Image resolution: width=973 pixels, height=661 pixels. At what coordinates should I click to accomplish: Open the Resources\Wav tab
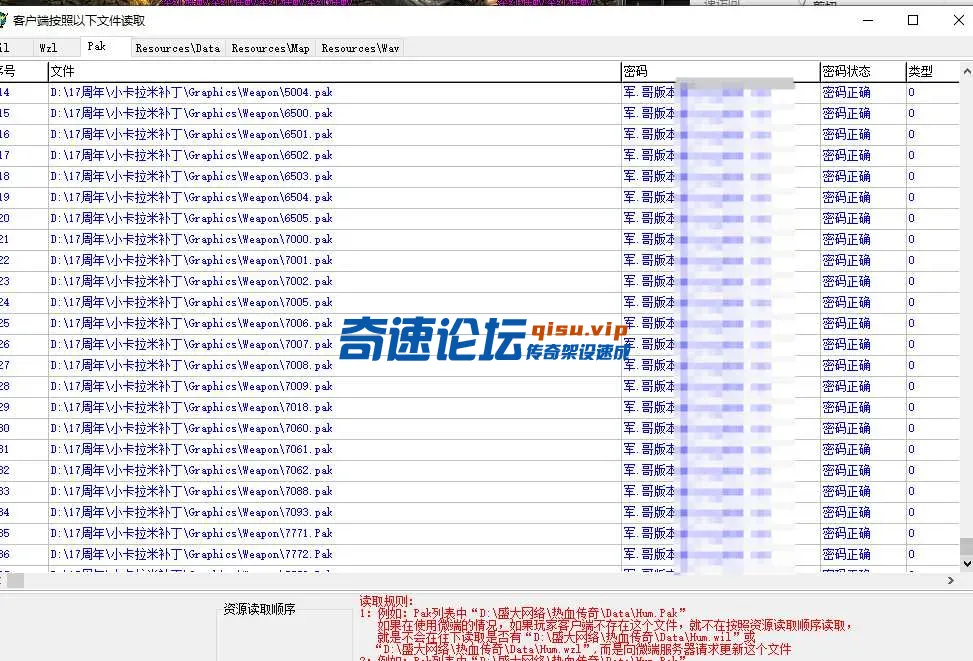pos(360,48)
